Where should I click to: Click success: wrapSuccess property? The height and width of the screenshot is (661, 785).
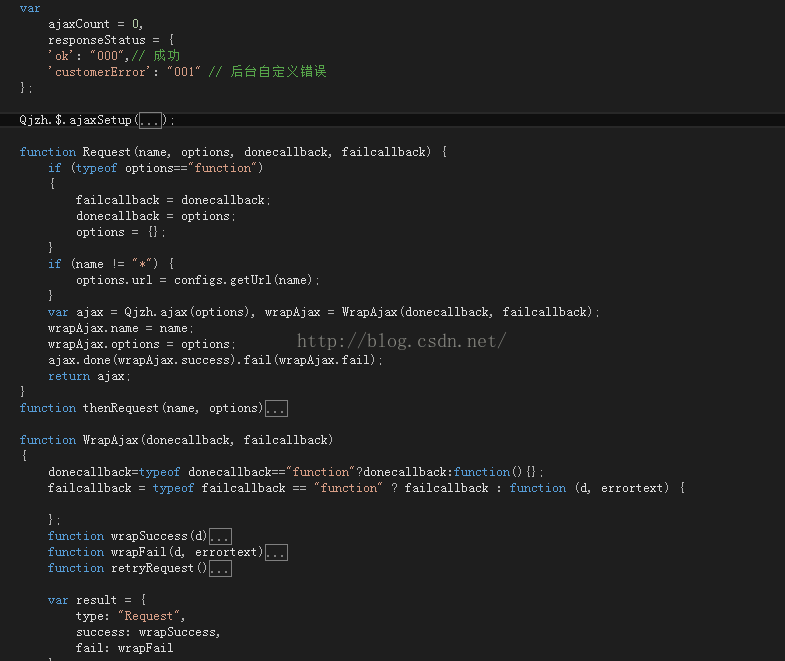click(148, 632)
